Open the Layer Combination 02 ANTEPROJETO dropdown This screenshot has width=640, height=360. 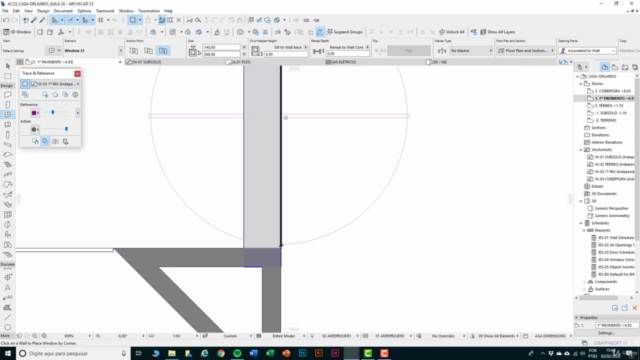(x=337, y=336)
